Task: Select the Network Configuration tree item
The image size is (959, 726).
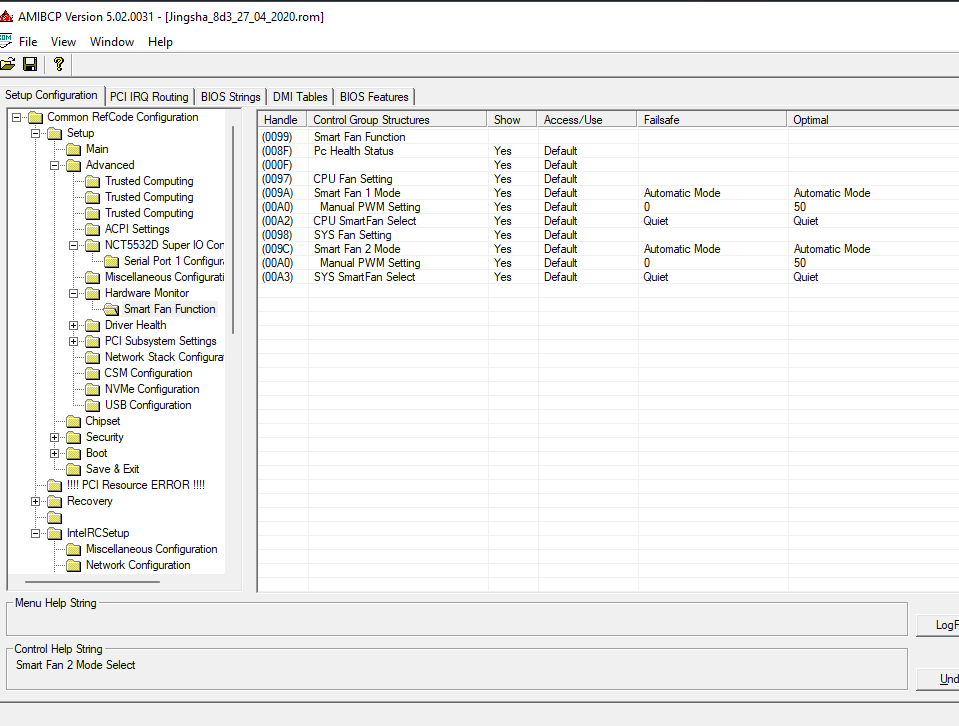Action: click(x=138, y=565)
